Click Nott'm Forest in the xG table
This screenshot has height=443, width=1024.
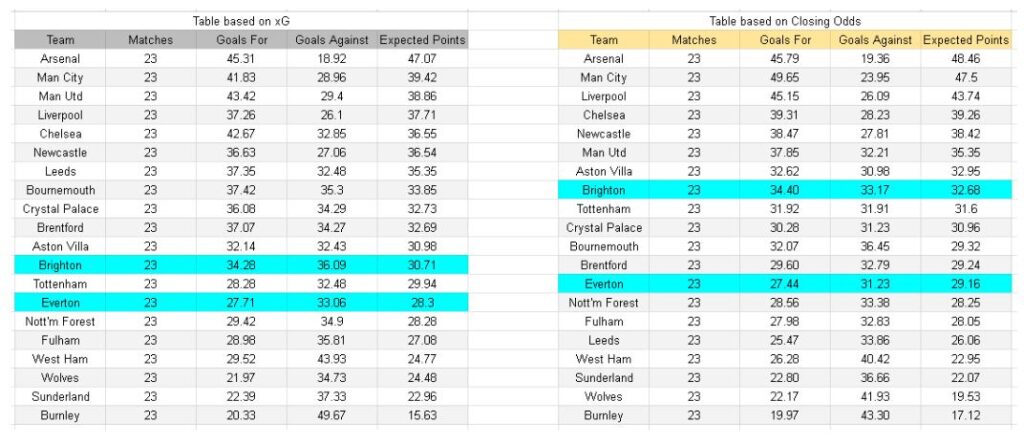[59, 321]
